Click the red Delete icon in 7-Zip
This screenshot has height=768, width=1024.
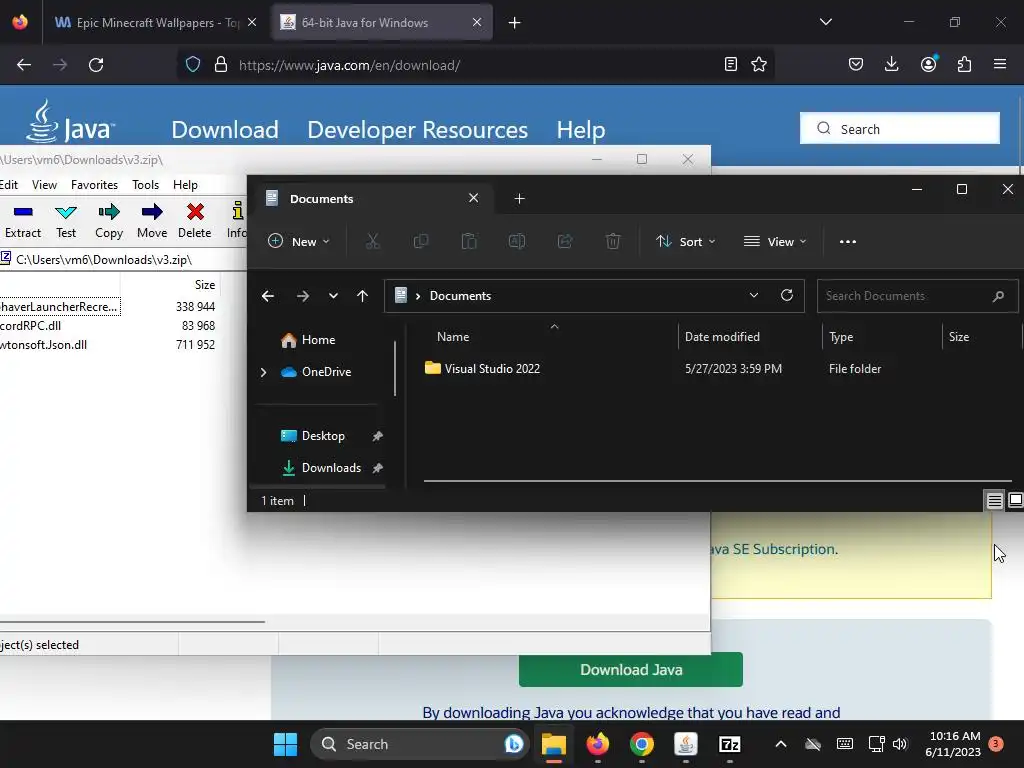coord(195,212)
